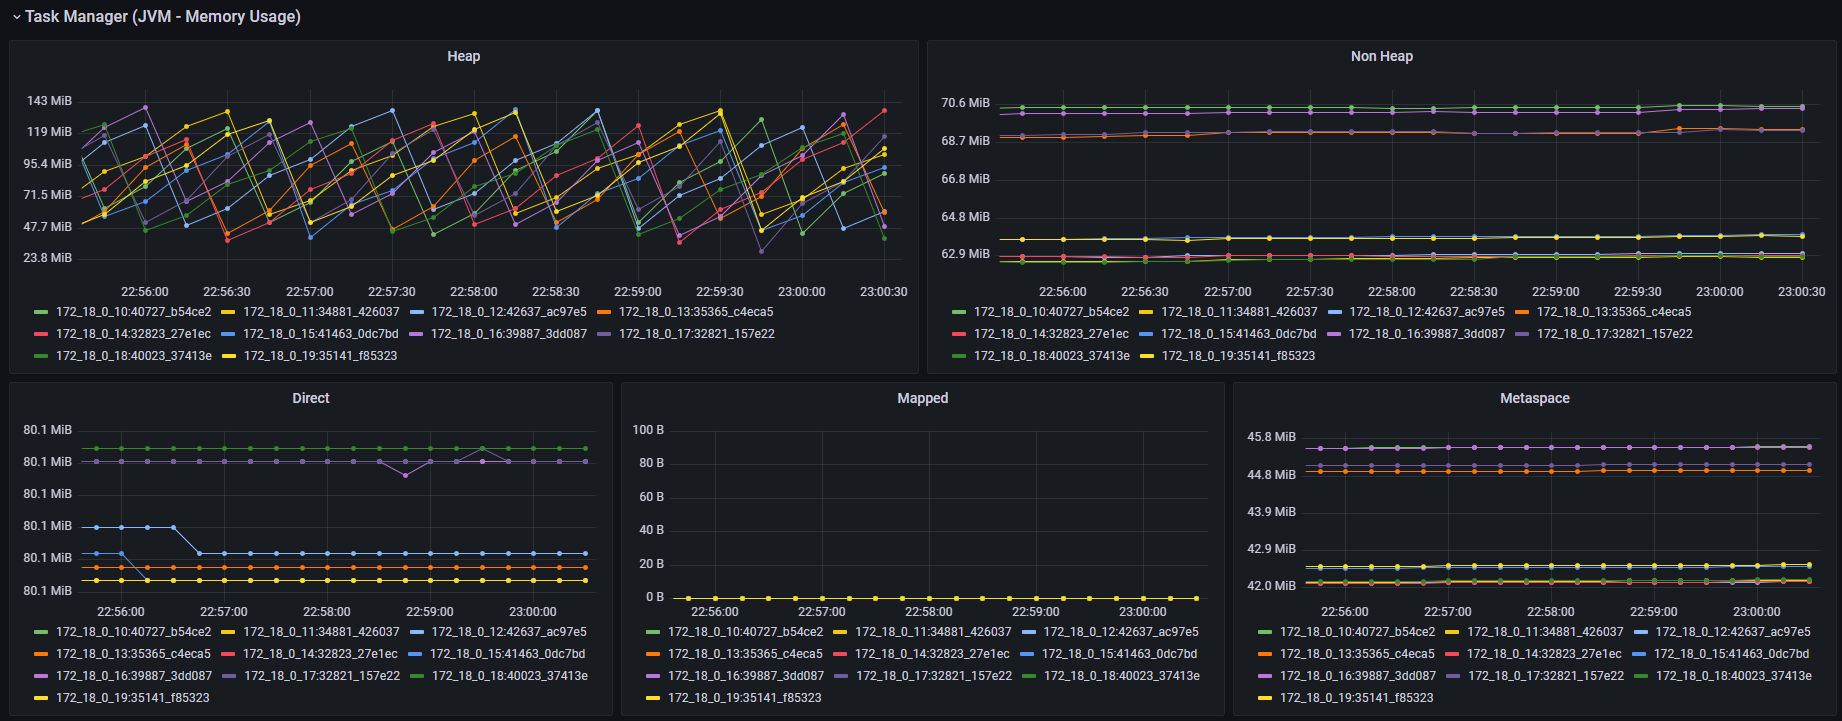1842x721 pixels.
Task: Click the 23:00:00 time label on Heap axis
Action: (802, 292)
